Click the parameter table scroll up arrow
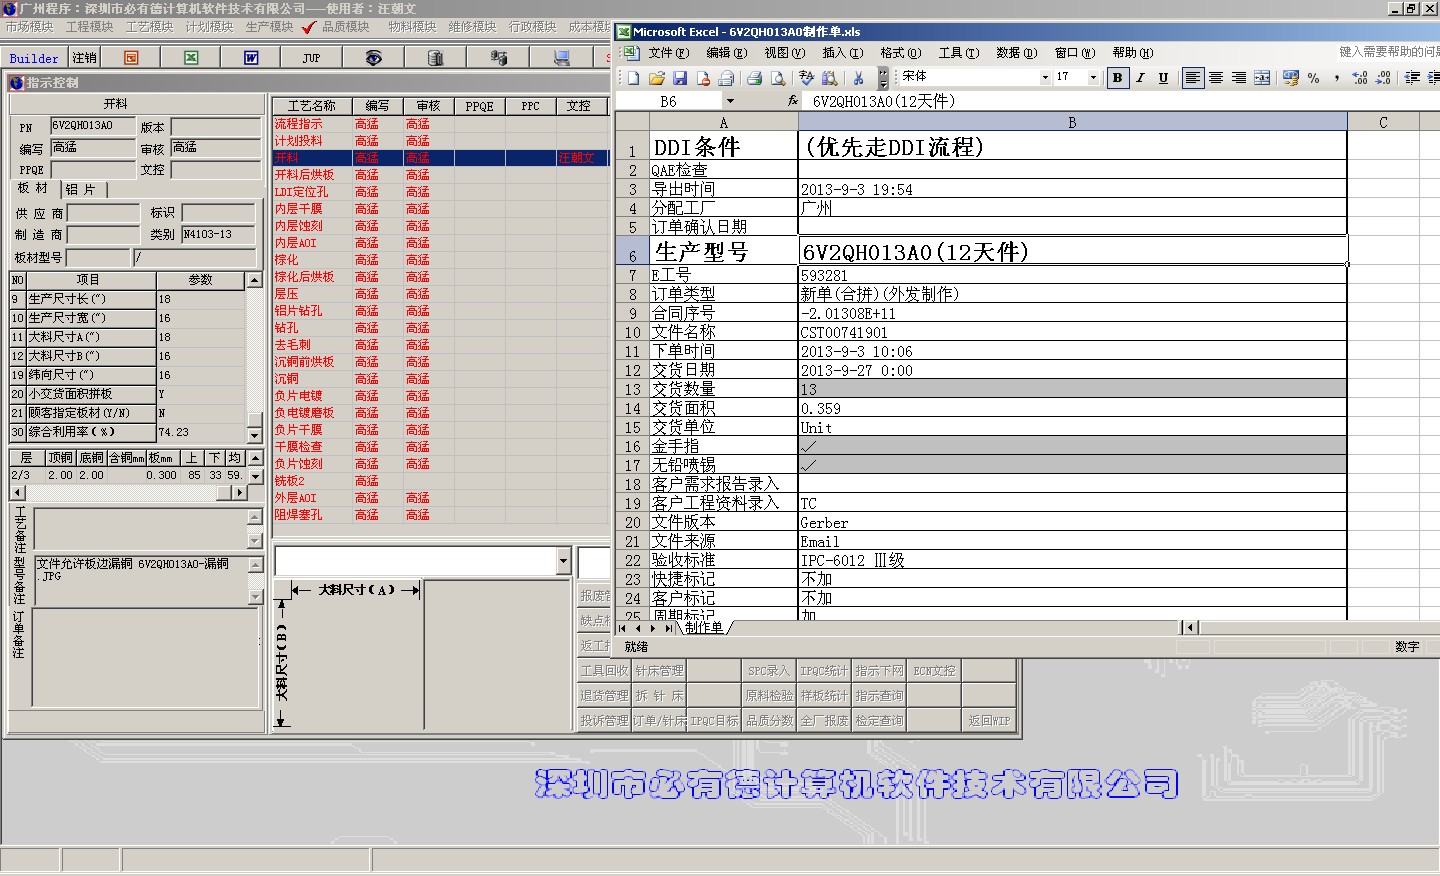Image resolution: width=1440 pixels, height=876 pixels. point(255,281)
